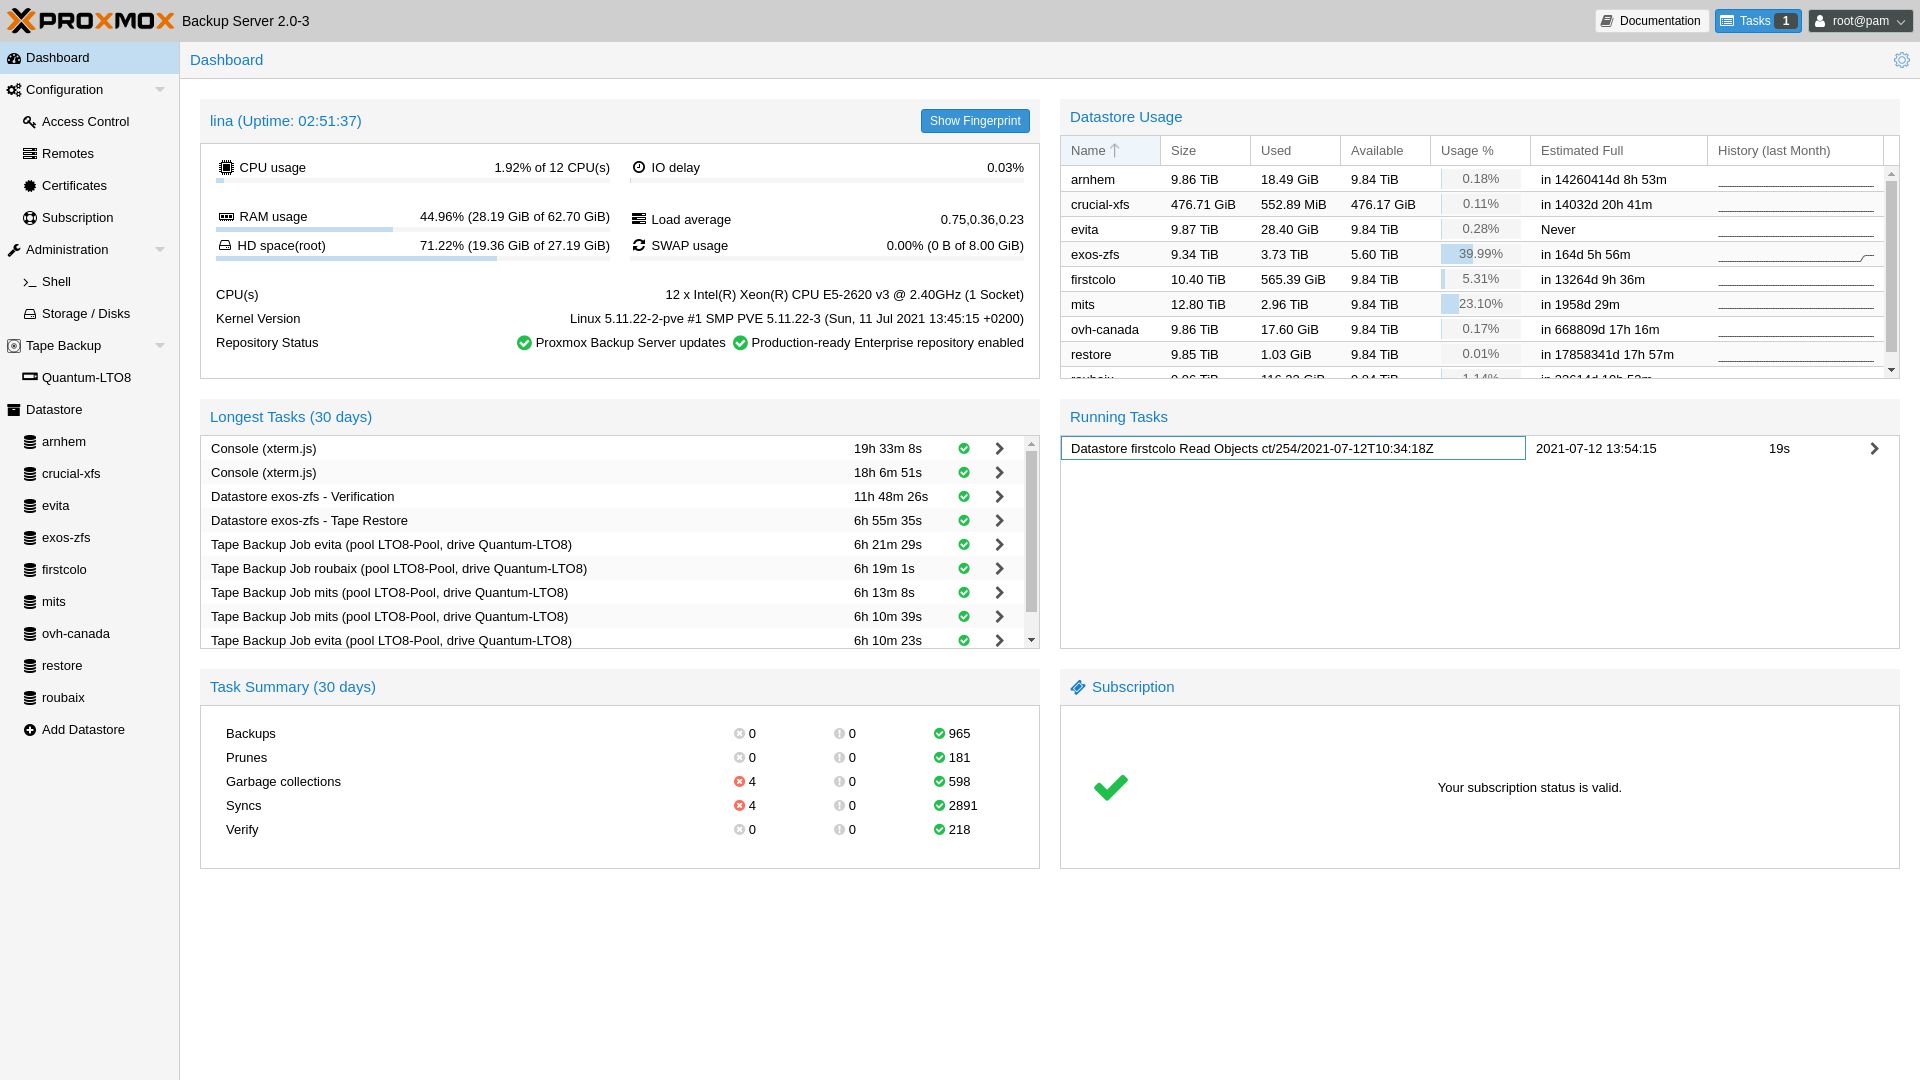Select Dashboard in the sidebar navigation
This screenshot has width=1920, height=1080.
(56, 57)
